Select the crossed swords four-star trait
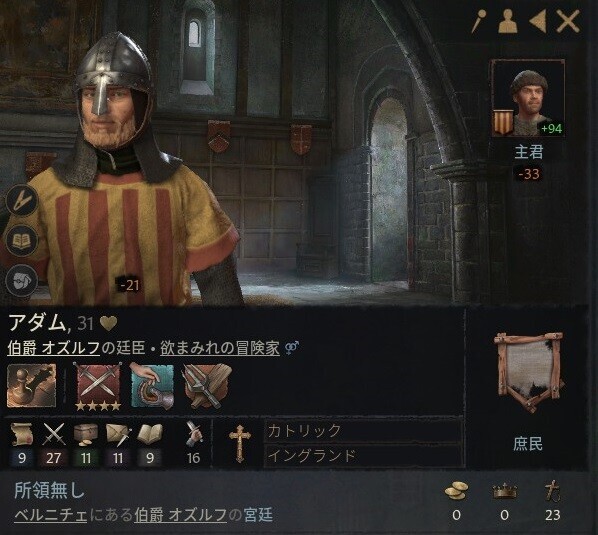The image size is (598, 535). (x=98, y=386)
